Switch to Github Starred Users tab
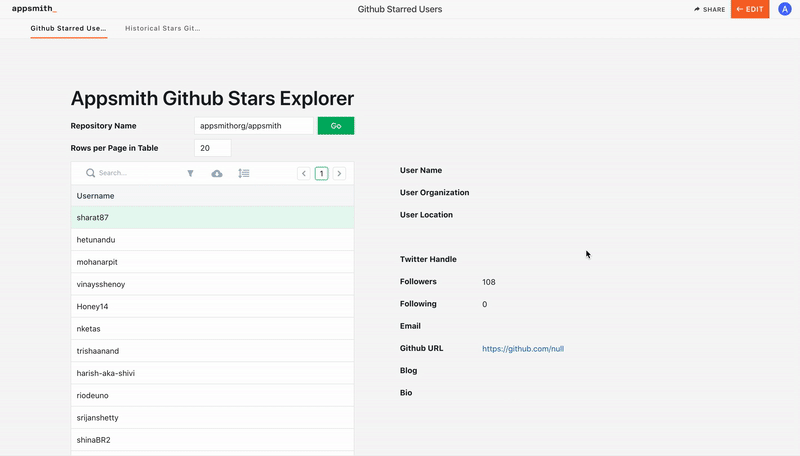 coord(68,29)
